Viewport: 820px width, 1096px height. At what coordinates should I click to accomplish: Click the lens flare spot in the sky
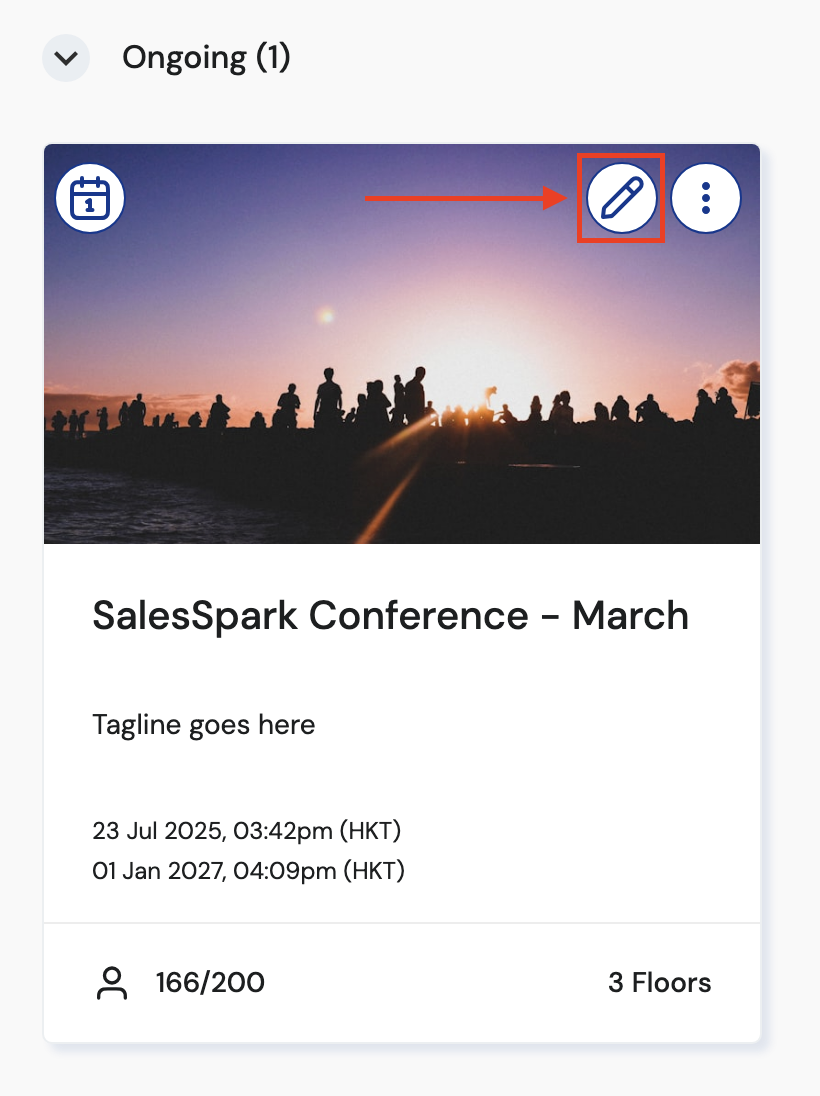pos(326,317)
